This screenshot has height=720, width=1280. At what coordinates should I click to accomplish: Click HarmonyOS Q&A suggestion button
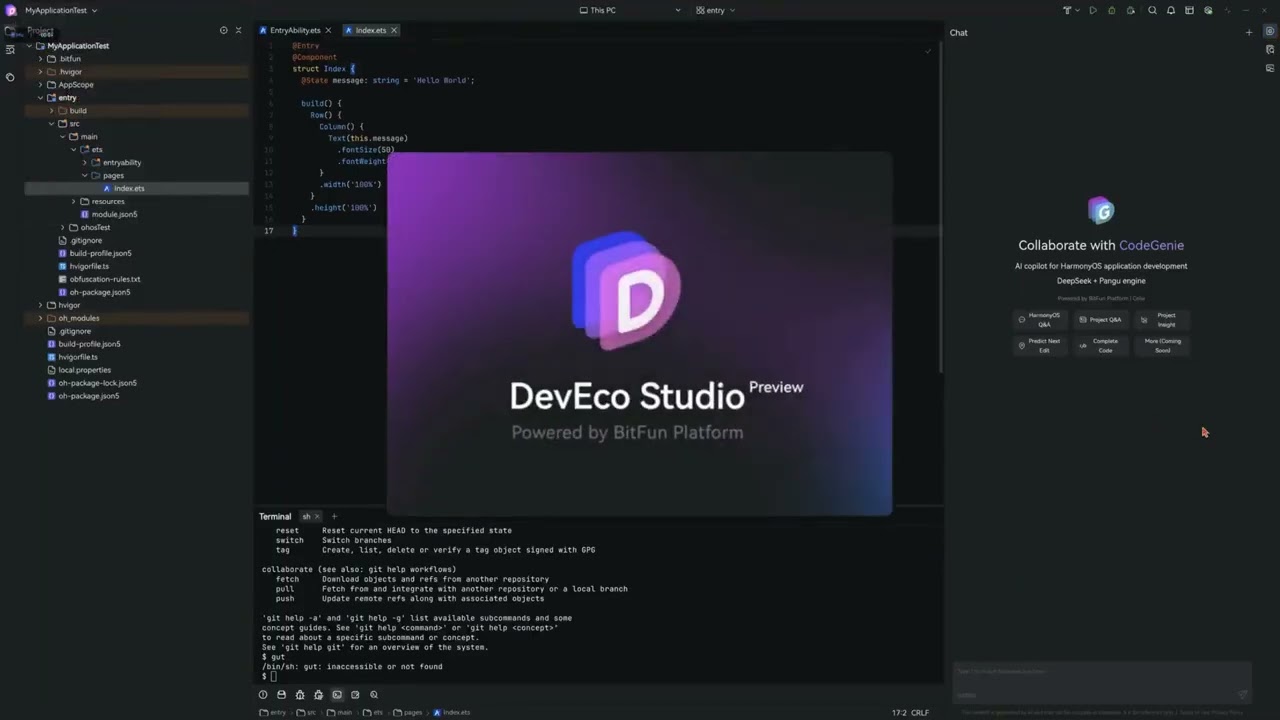[x=1039, y=319]
